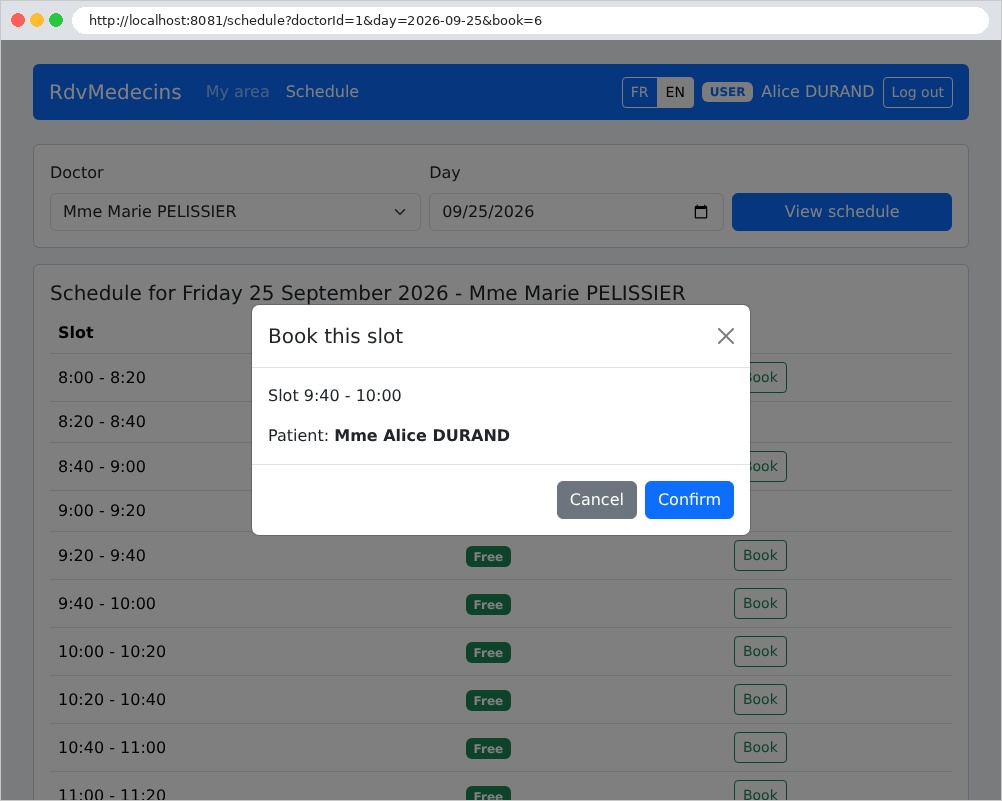Book the 10:20 - 10:40 slot
Image resolution: width=1002 pixels, height=801 pixels.
coord(760,699)
